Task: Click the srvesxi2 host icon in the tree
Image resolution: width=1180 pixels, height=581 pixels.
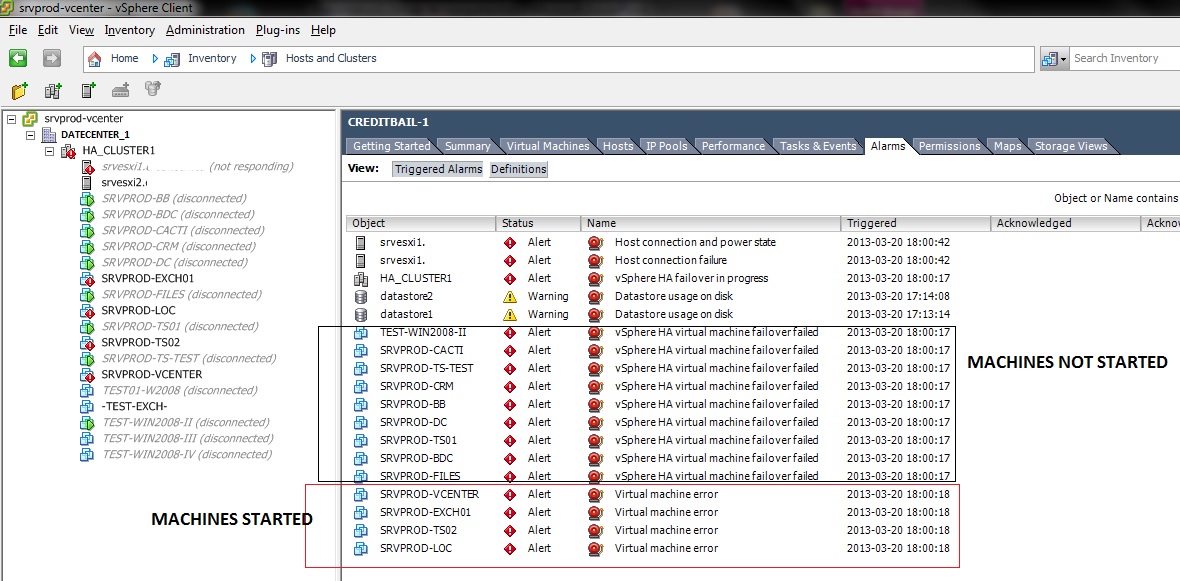Action: (x=87, y=182)
